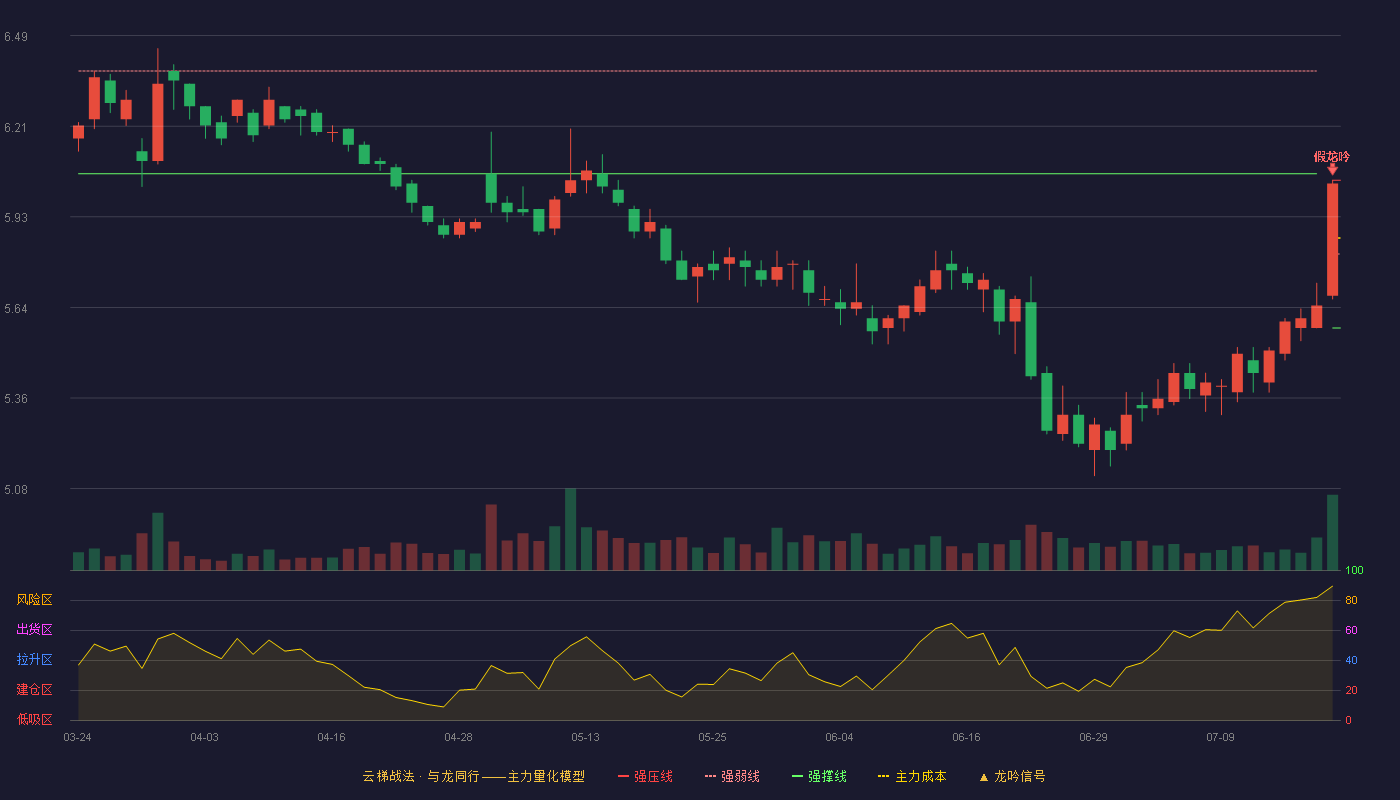
Task: Toggle the 强压线 legend entry
Action: [x=645, y=776]
